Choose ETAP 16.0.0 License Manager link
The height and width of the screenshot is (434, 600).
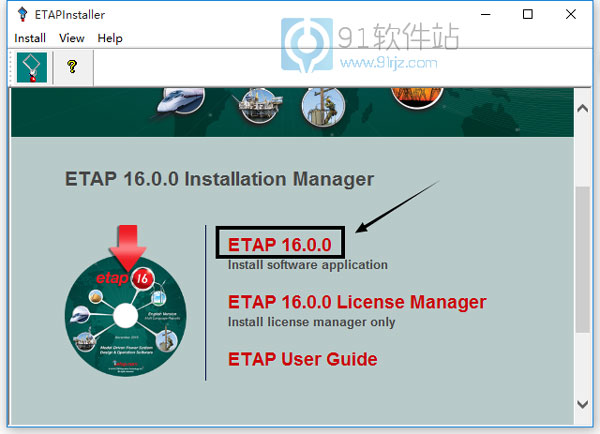(357, 302)
